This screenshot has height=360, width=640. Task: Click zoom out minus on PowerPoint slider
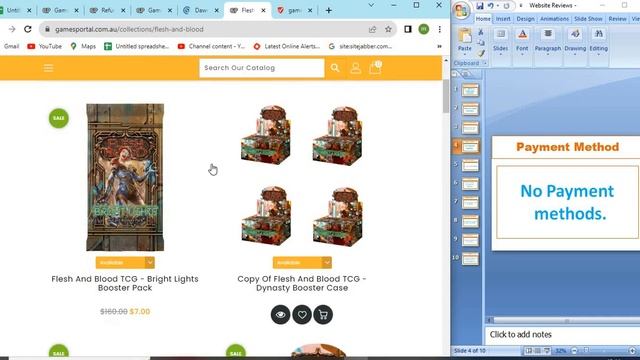point(574,351)
